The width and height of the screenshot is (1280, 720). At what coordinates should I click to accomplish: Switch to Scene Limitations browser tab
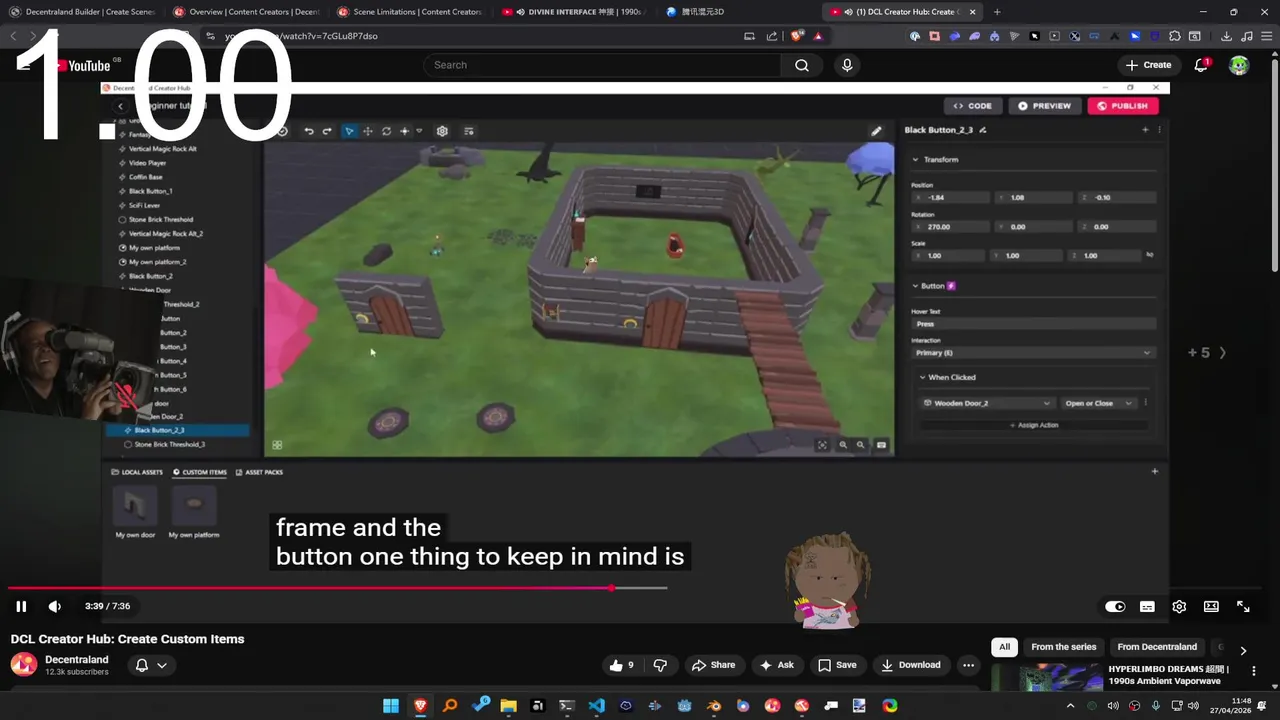[x=410, y=12]
